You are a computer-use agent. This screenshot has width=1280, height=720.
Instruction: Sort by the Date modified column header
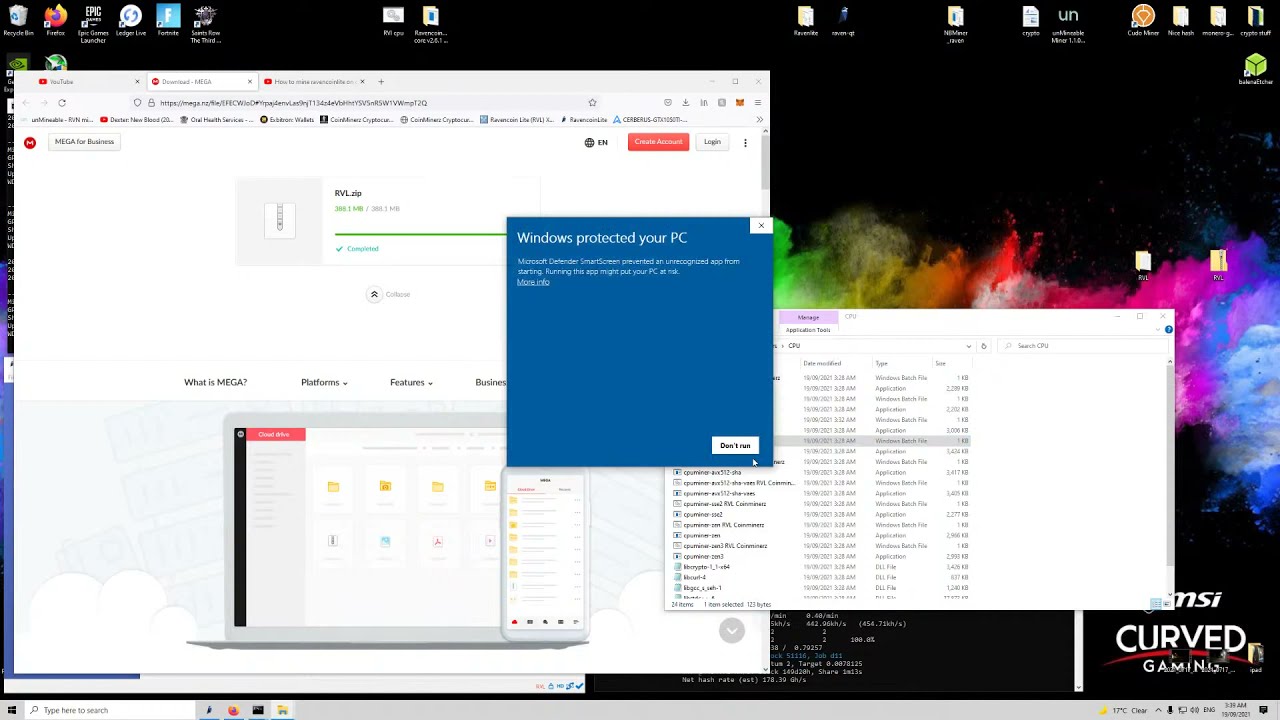(822, 364)
